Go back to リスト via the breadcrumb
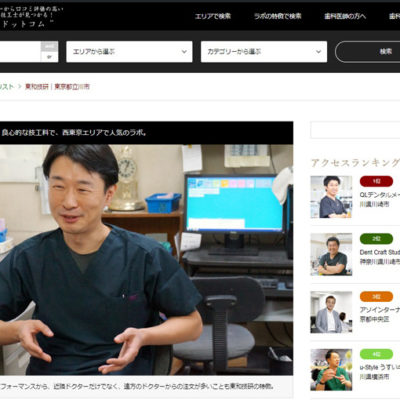This screenshot has height=400, width=400. click(x=7, y=87)
